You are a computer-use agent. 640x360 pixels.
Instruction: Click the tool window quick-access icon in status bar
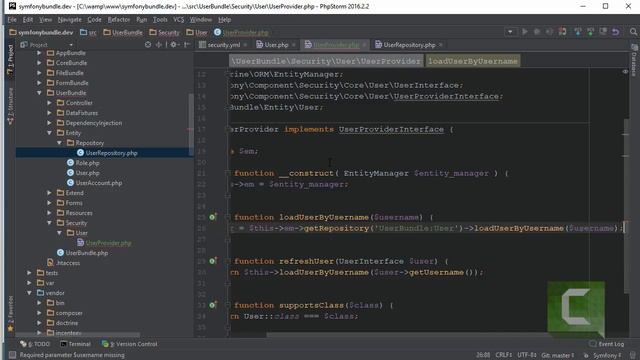(12, 355)
